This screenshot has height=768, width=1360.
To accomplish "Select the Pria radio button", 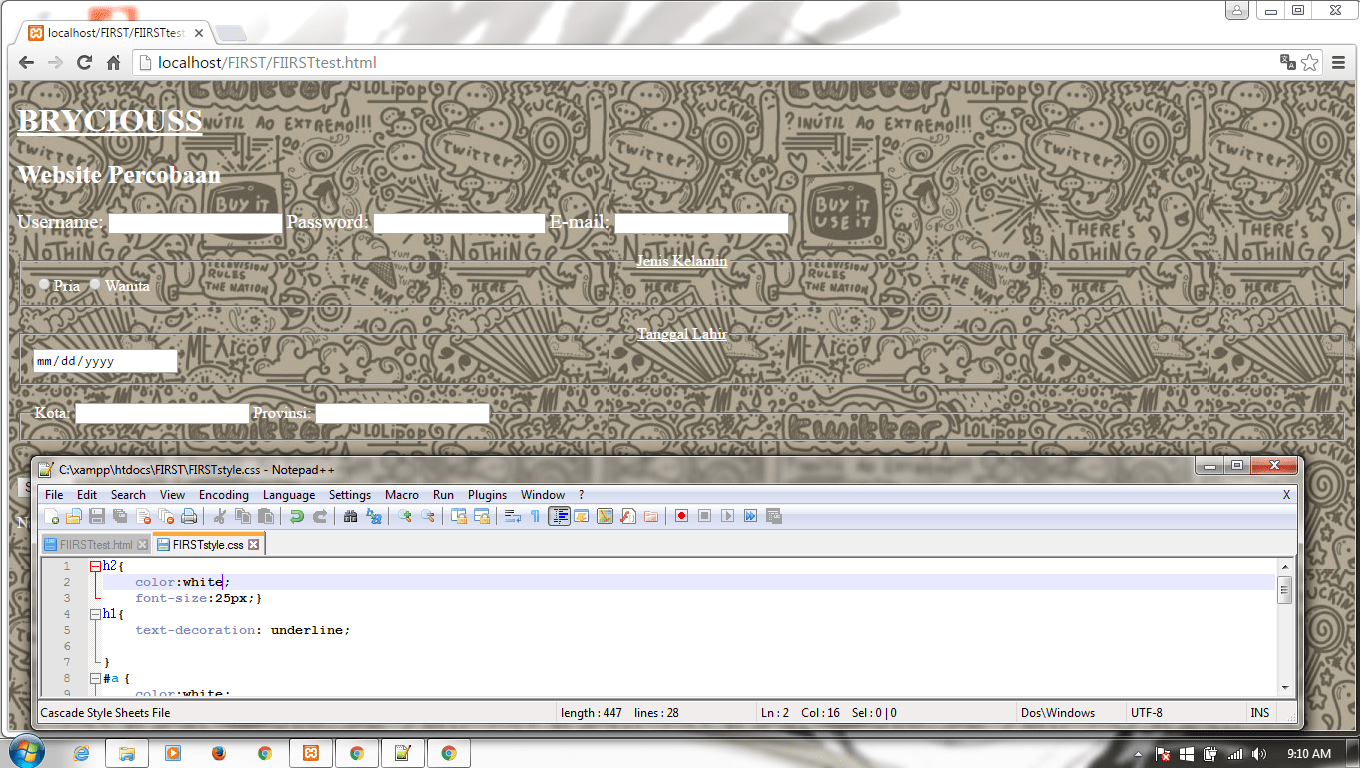I will (44, 284).
